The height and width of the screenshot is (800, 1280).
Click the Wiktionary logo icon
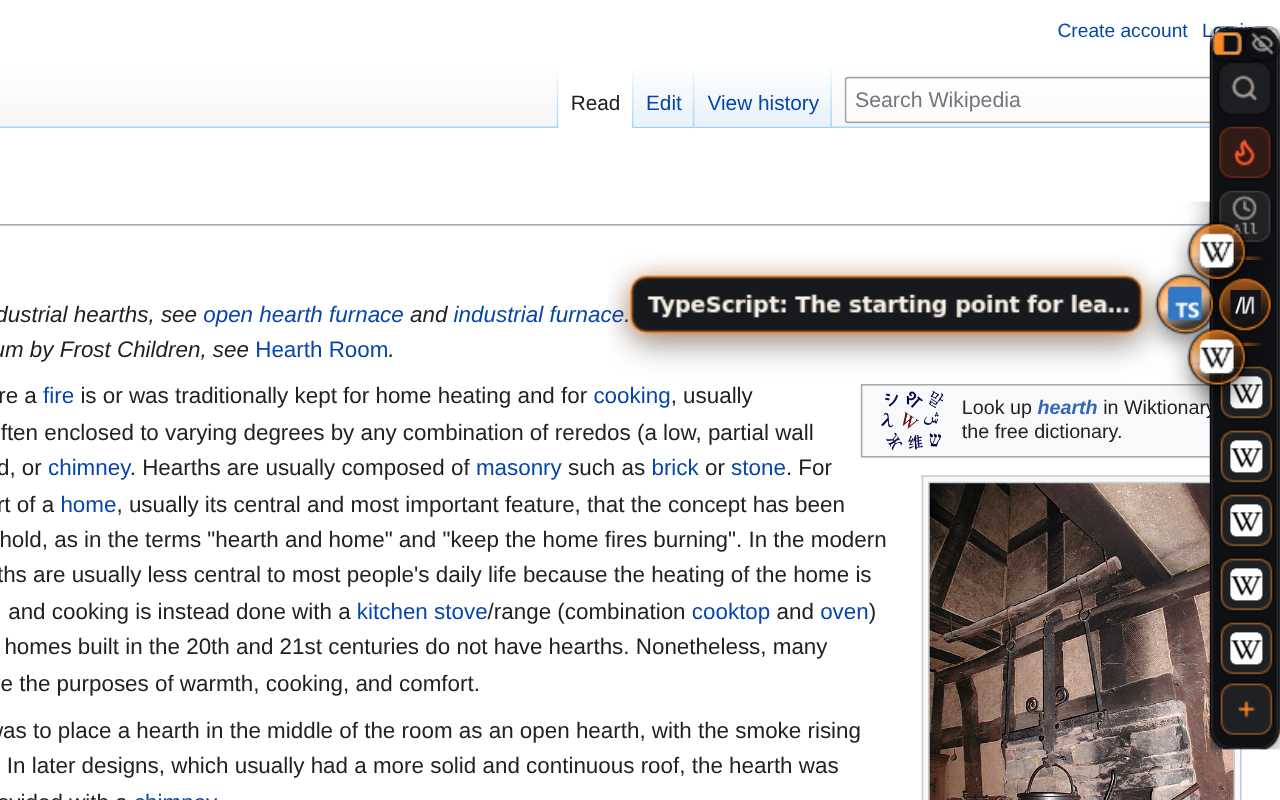click(x=912, y=420)
